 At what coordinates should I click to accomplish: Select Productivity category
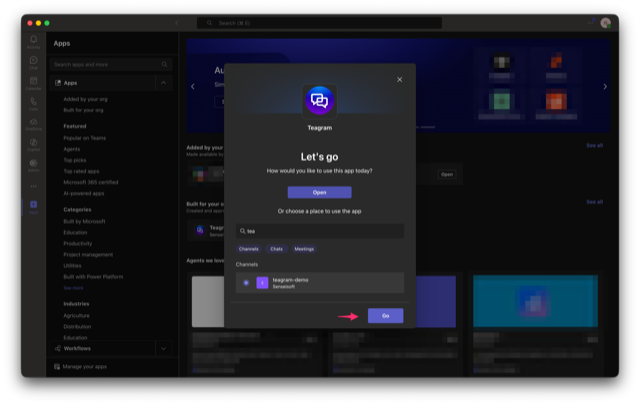pos(78,243)
